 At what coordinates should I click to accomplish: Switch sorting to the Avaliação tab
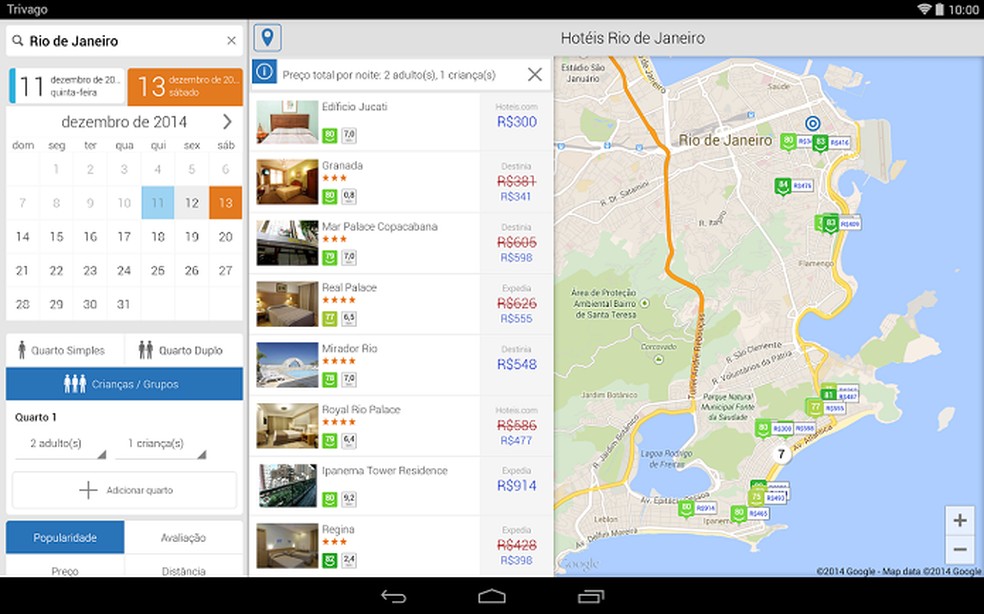184,537
